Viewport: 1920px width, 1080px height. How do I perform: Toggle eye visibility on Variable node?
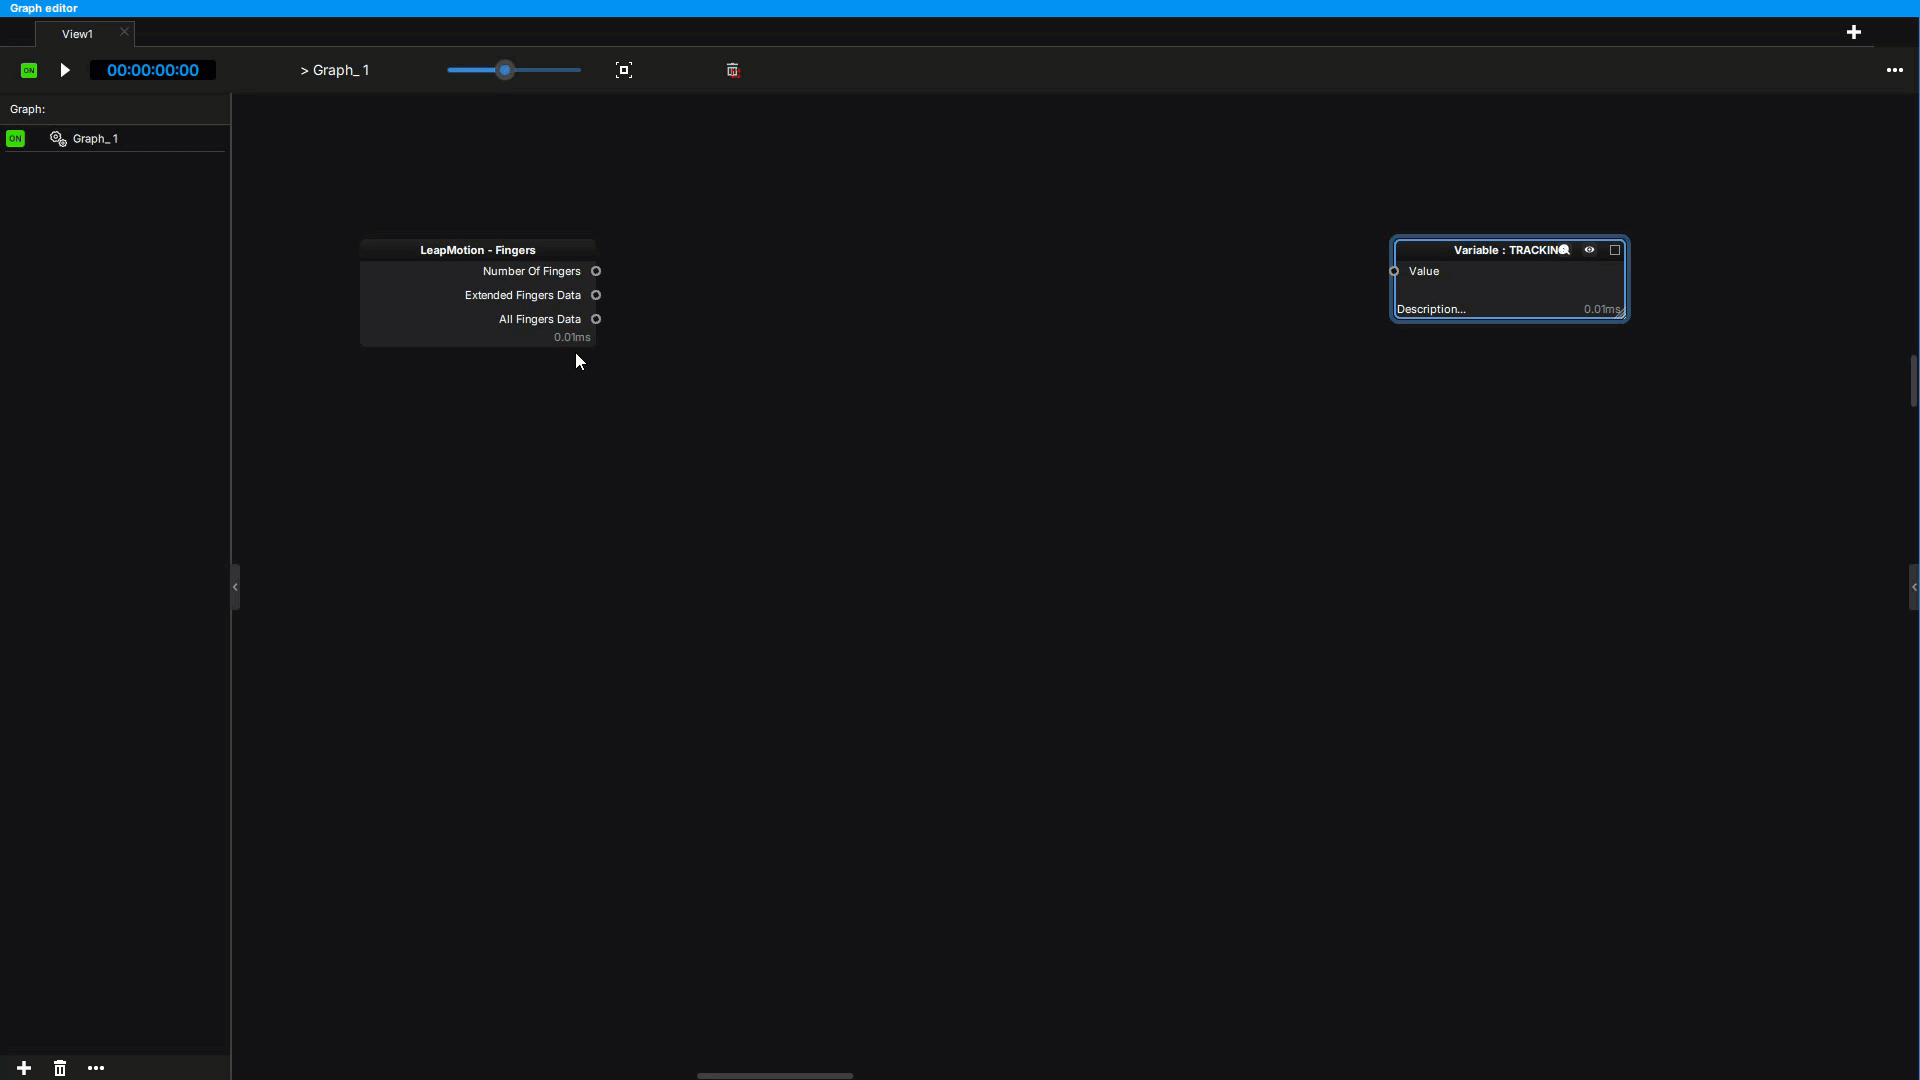click(1589, 250)
